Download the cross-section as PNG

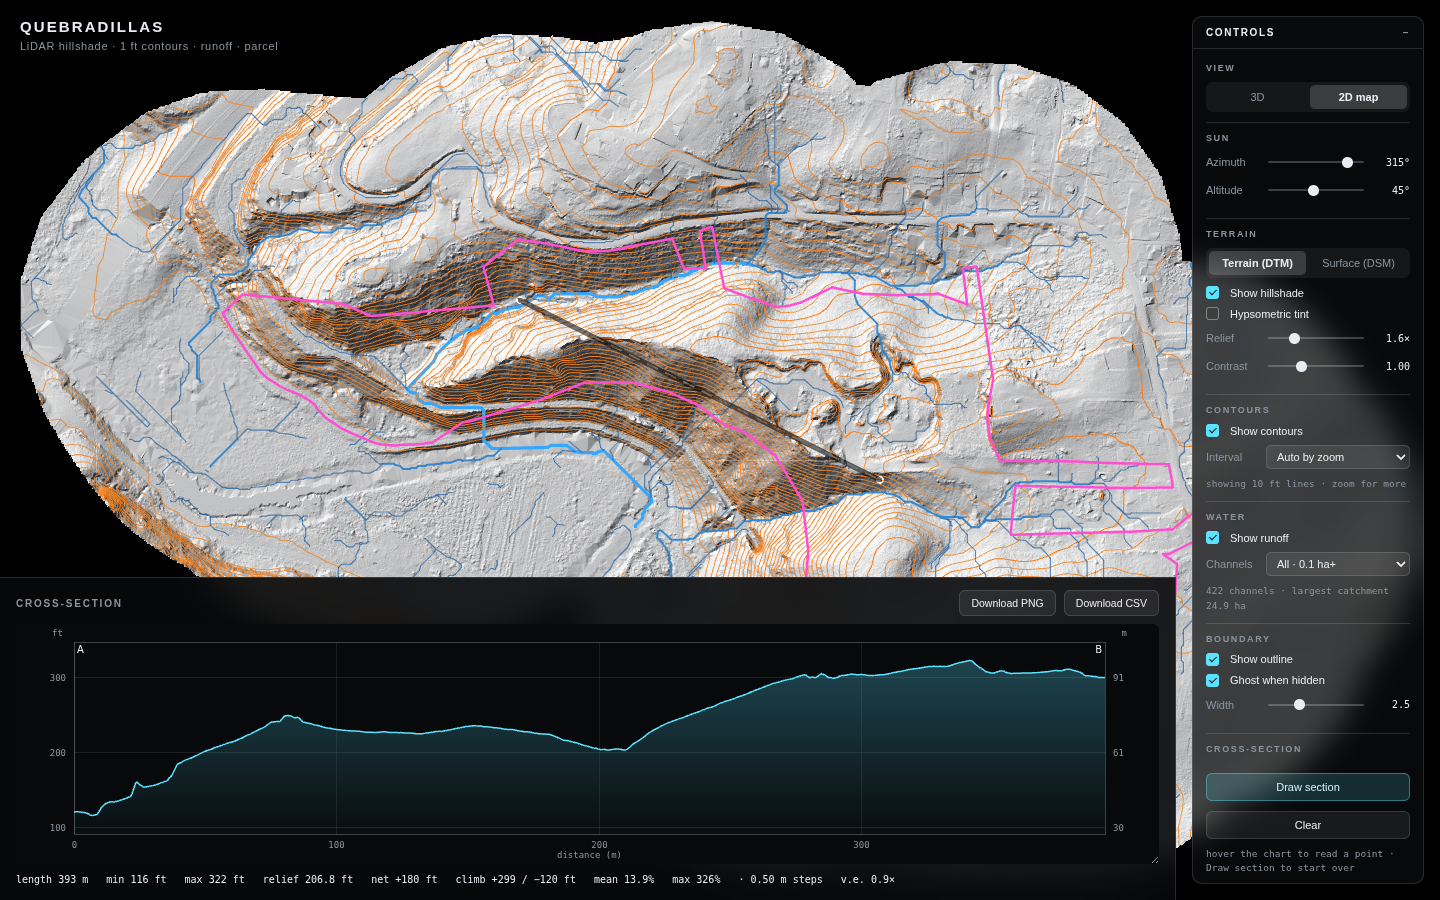(x=1007, y=603)
